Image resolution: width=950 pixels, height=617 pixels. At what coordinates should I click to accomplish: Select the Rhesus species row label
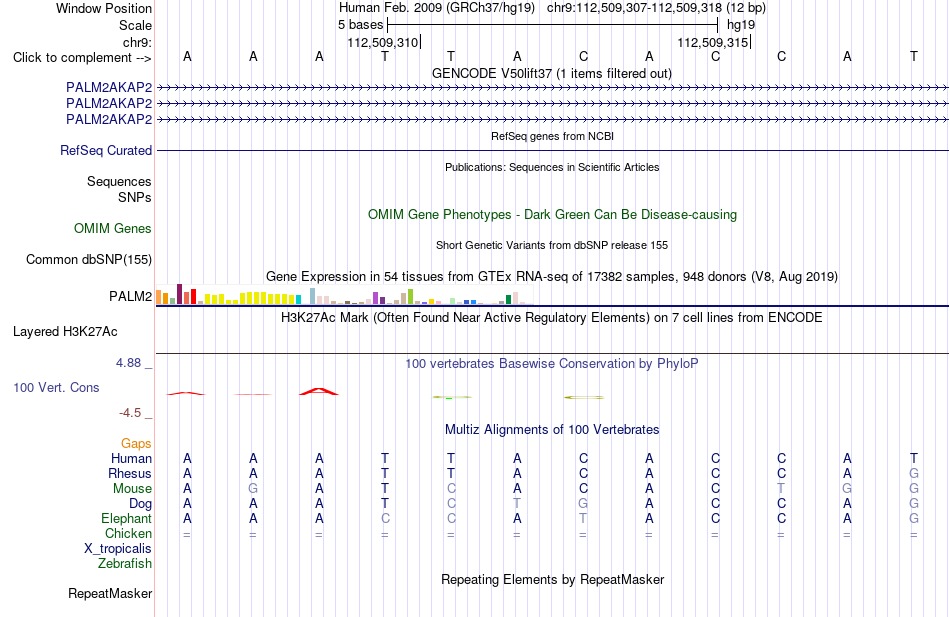[x=130, y=473]
